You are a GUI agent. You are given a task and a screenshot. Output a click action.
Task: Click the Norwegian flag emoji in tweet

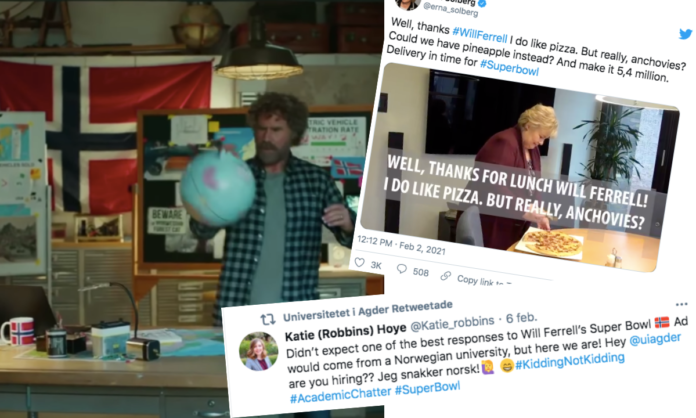(x=661, y=323)
